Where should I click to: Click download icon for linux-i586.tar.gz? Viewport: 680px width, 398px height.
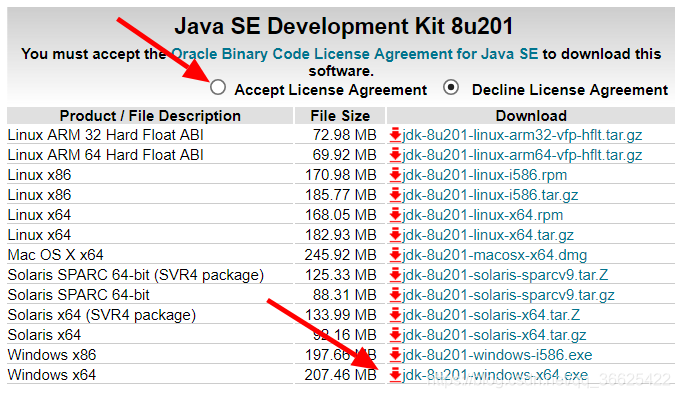coord(395,195)
